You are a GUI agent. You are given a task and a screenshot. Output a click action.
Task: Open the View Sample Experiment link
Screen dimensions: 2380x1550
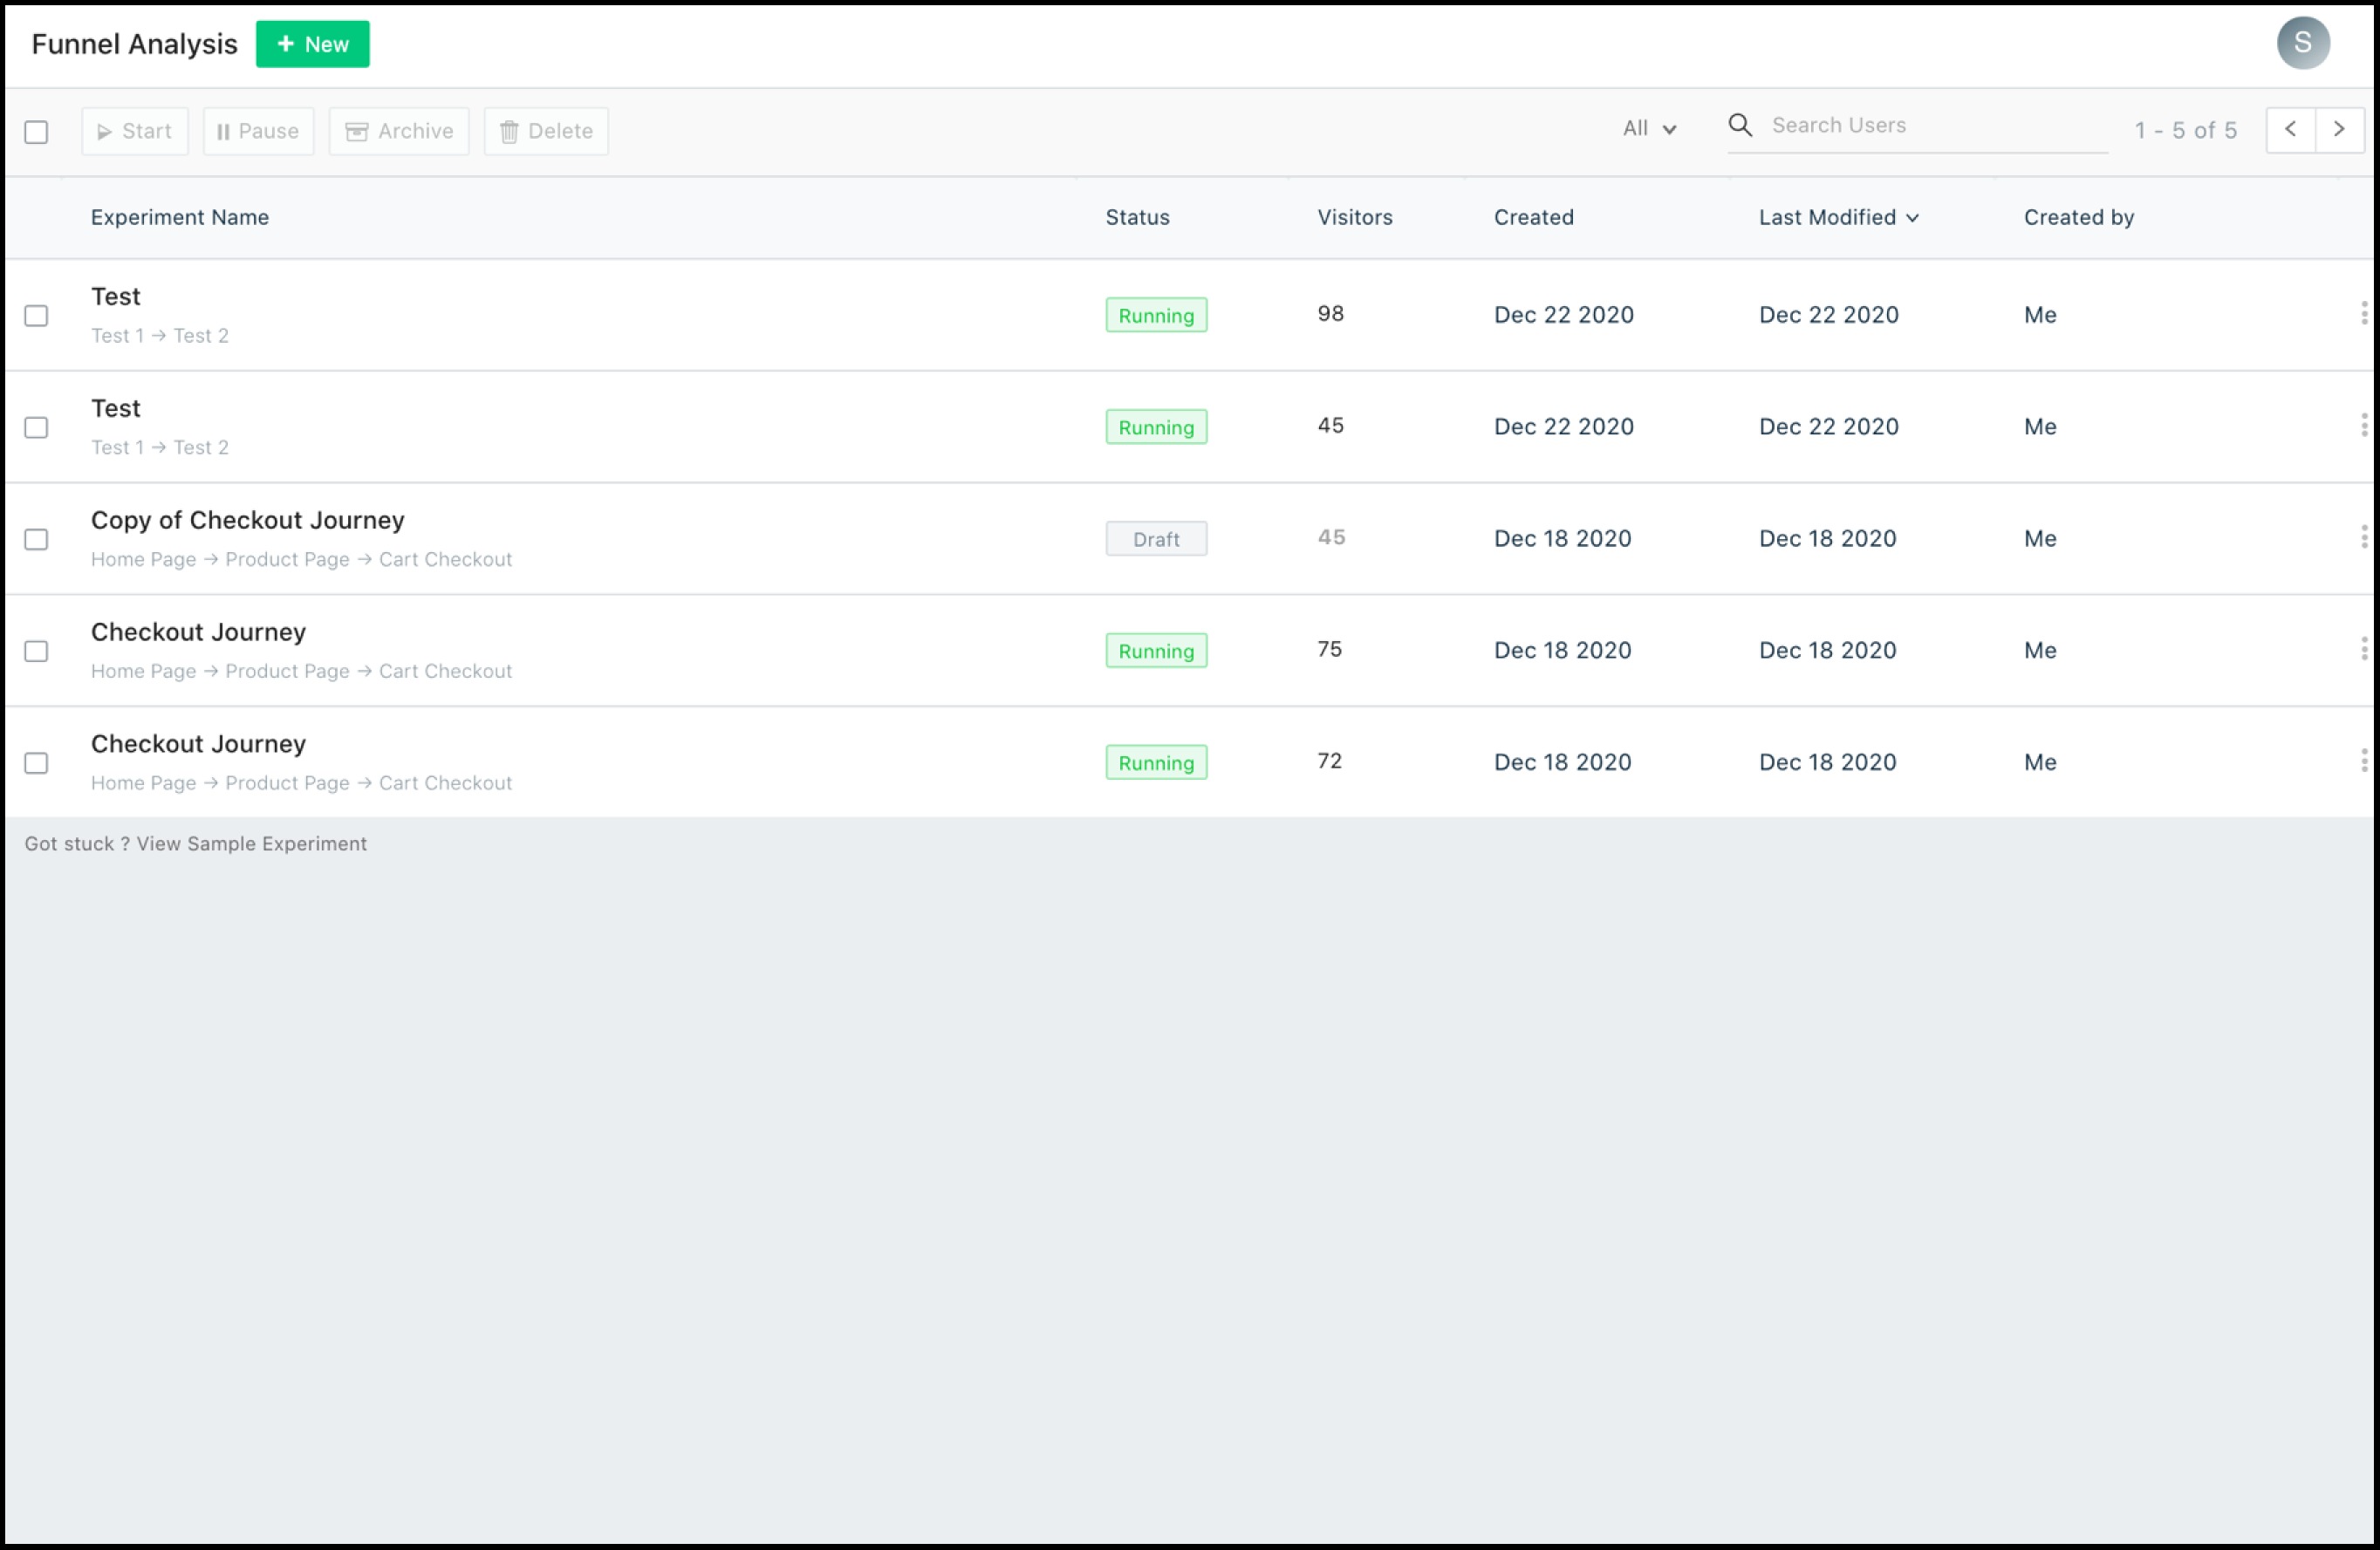point(252,844)
